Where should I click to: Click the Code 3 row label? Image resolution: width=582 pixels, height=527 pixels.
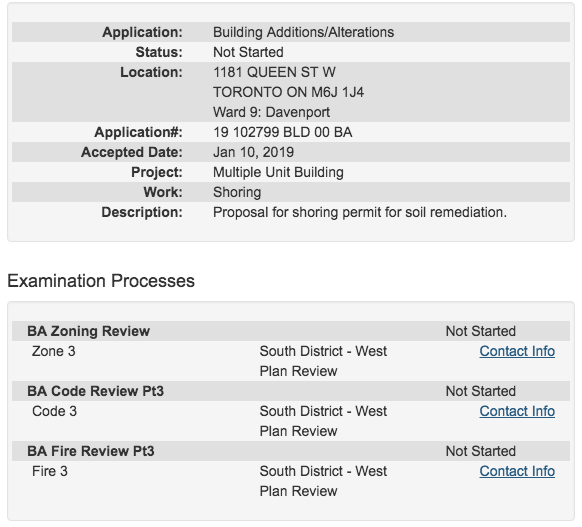[x=55, y=411]
